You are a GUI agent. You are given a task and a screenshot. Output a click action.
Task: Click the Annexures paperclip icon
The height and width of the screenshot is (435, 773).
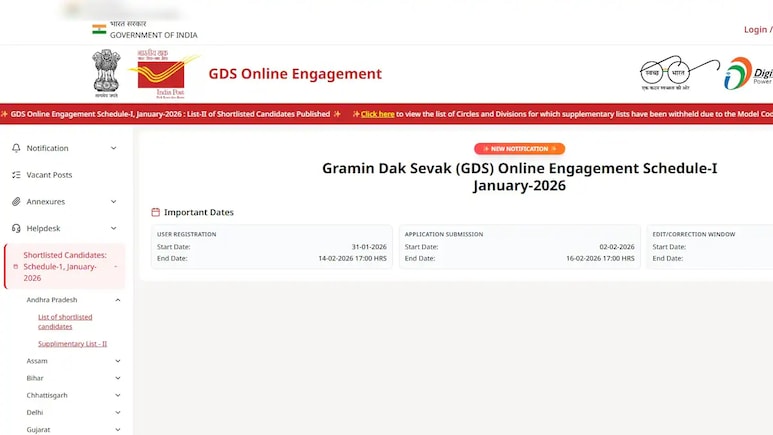pyautogui.click(x=16, y=202)
